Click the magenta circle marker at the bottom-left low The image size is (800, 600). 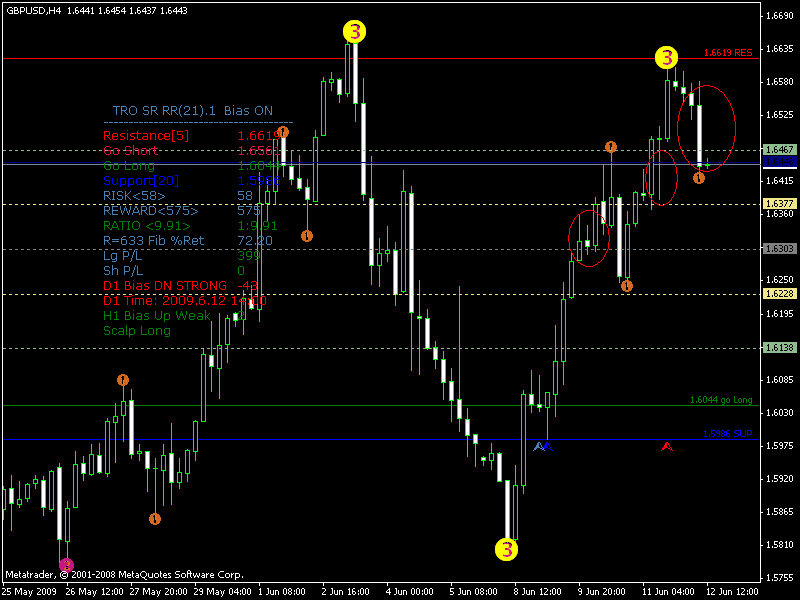tap(66, 564)
